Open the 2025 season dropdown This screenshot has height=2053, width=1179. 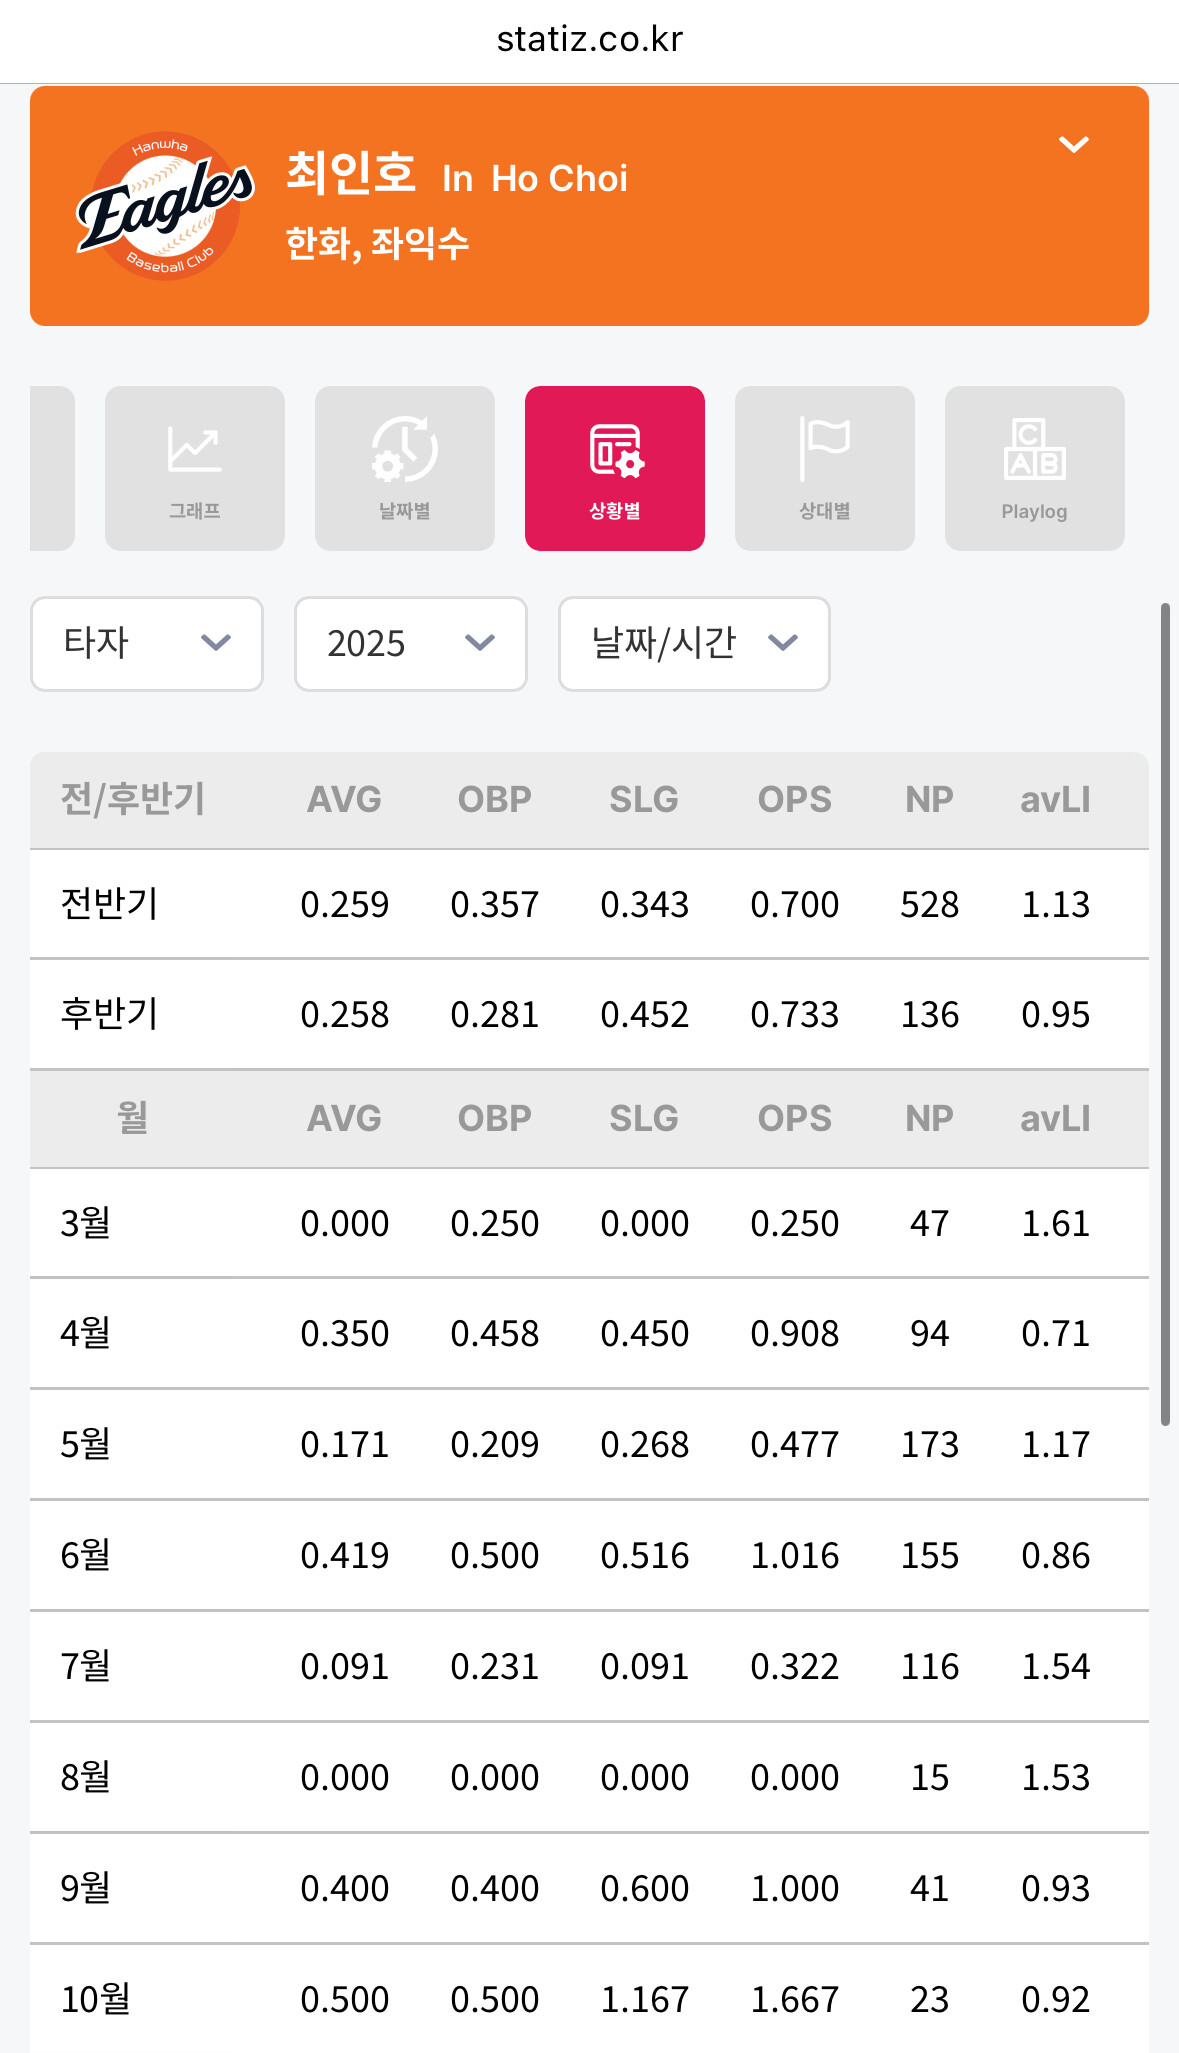pos(411,643)
